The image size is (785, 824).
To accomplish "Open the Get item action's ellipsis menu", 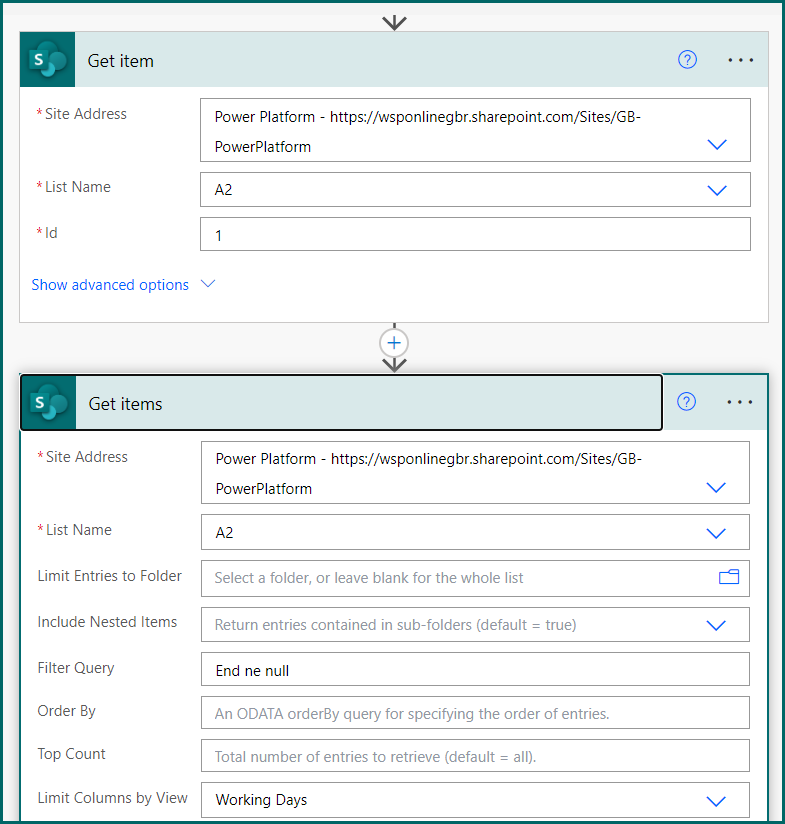I will [x=740, y=60].
